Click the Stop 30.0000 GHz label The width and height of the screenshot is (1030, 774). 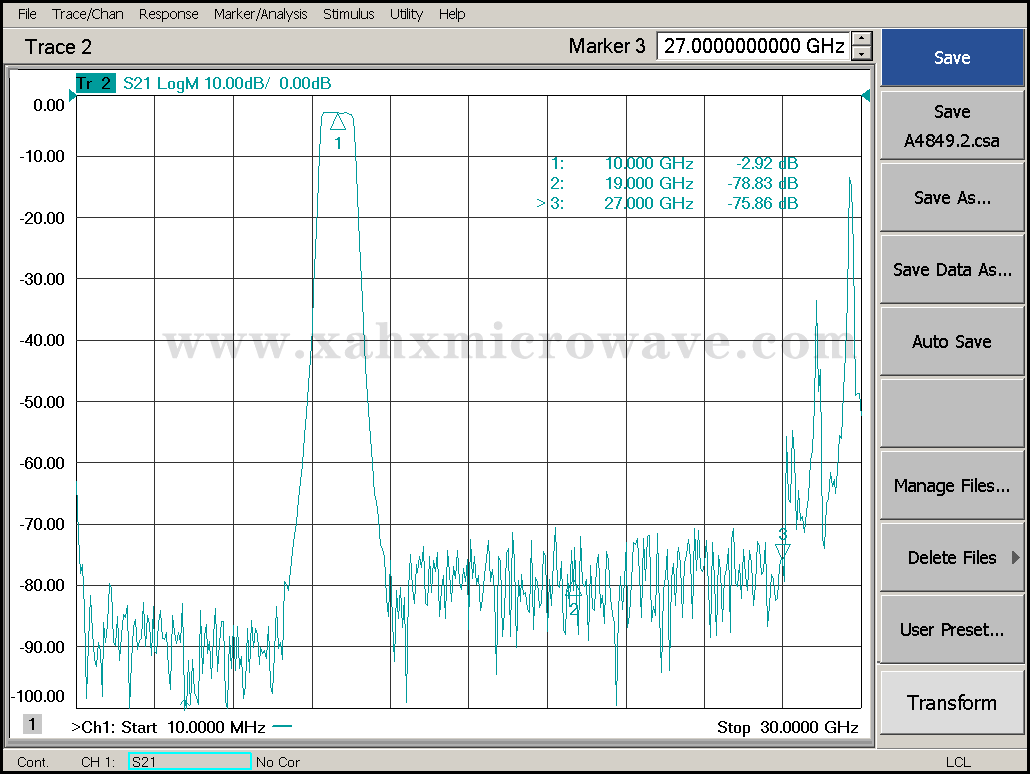coord(788,727)
